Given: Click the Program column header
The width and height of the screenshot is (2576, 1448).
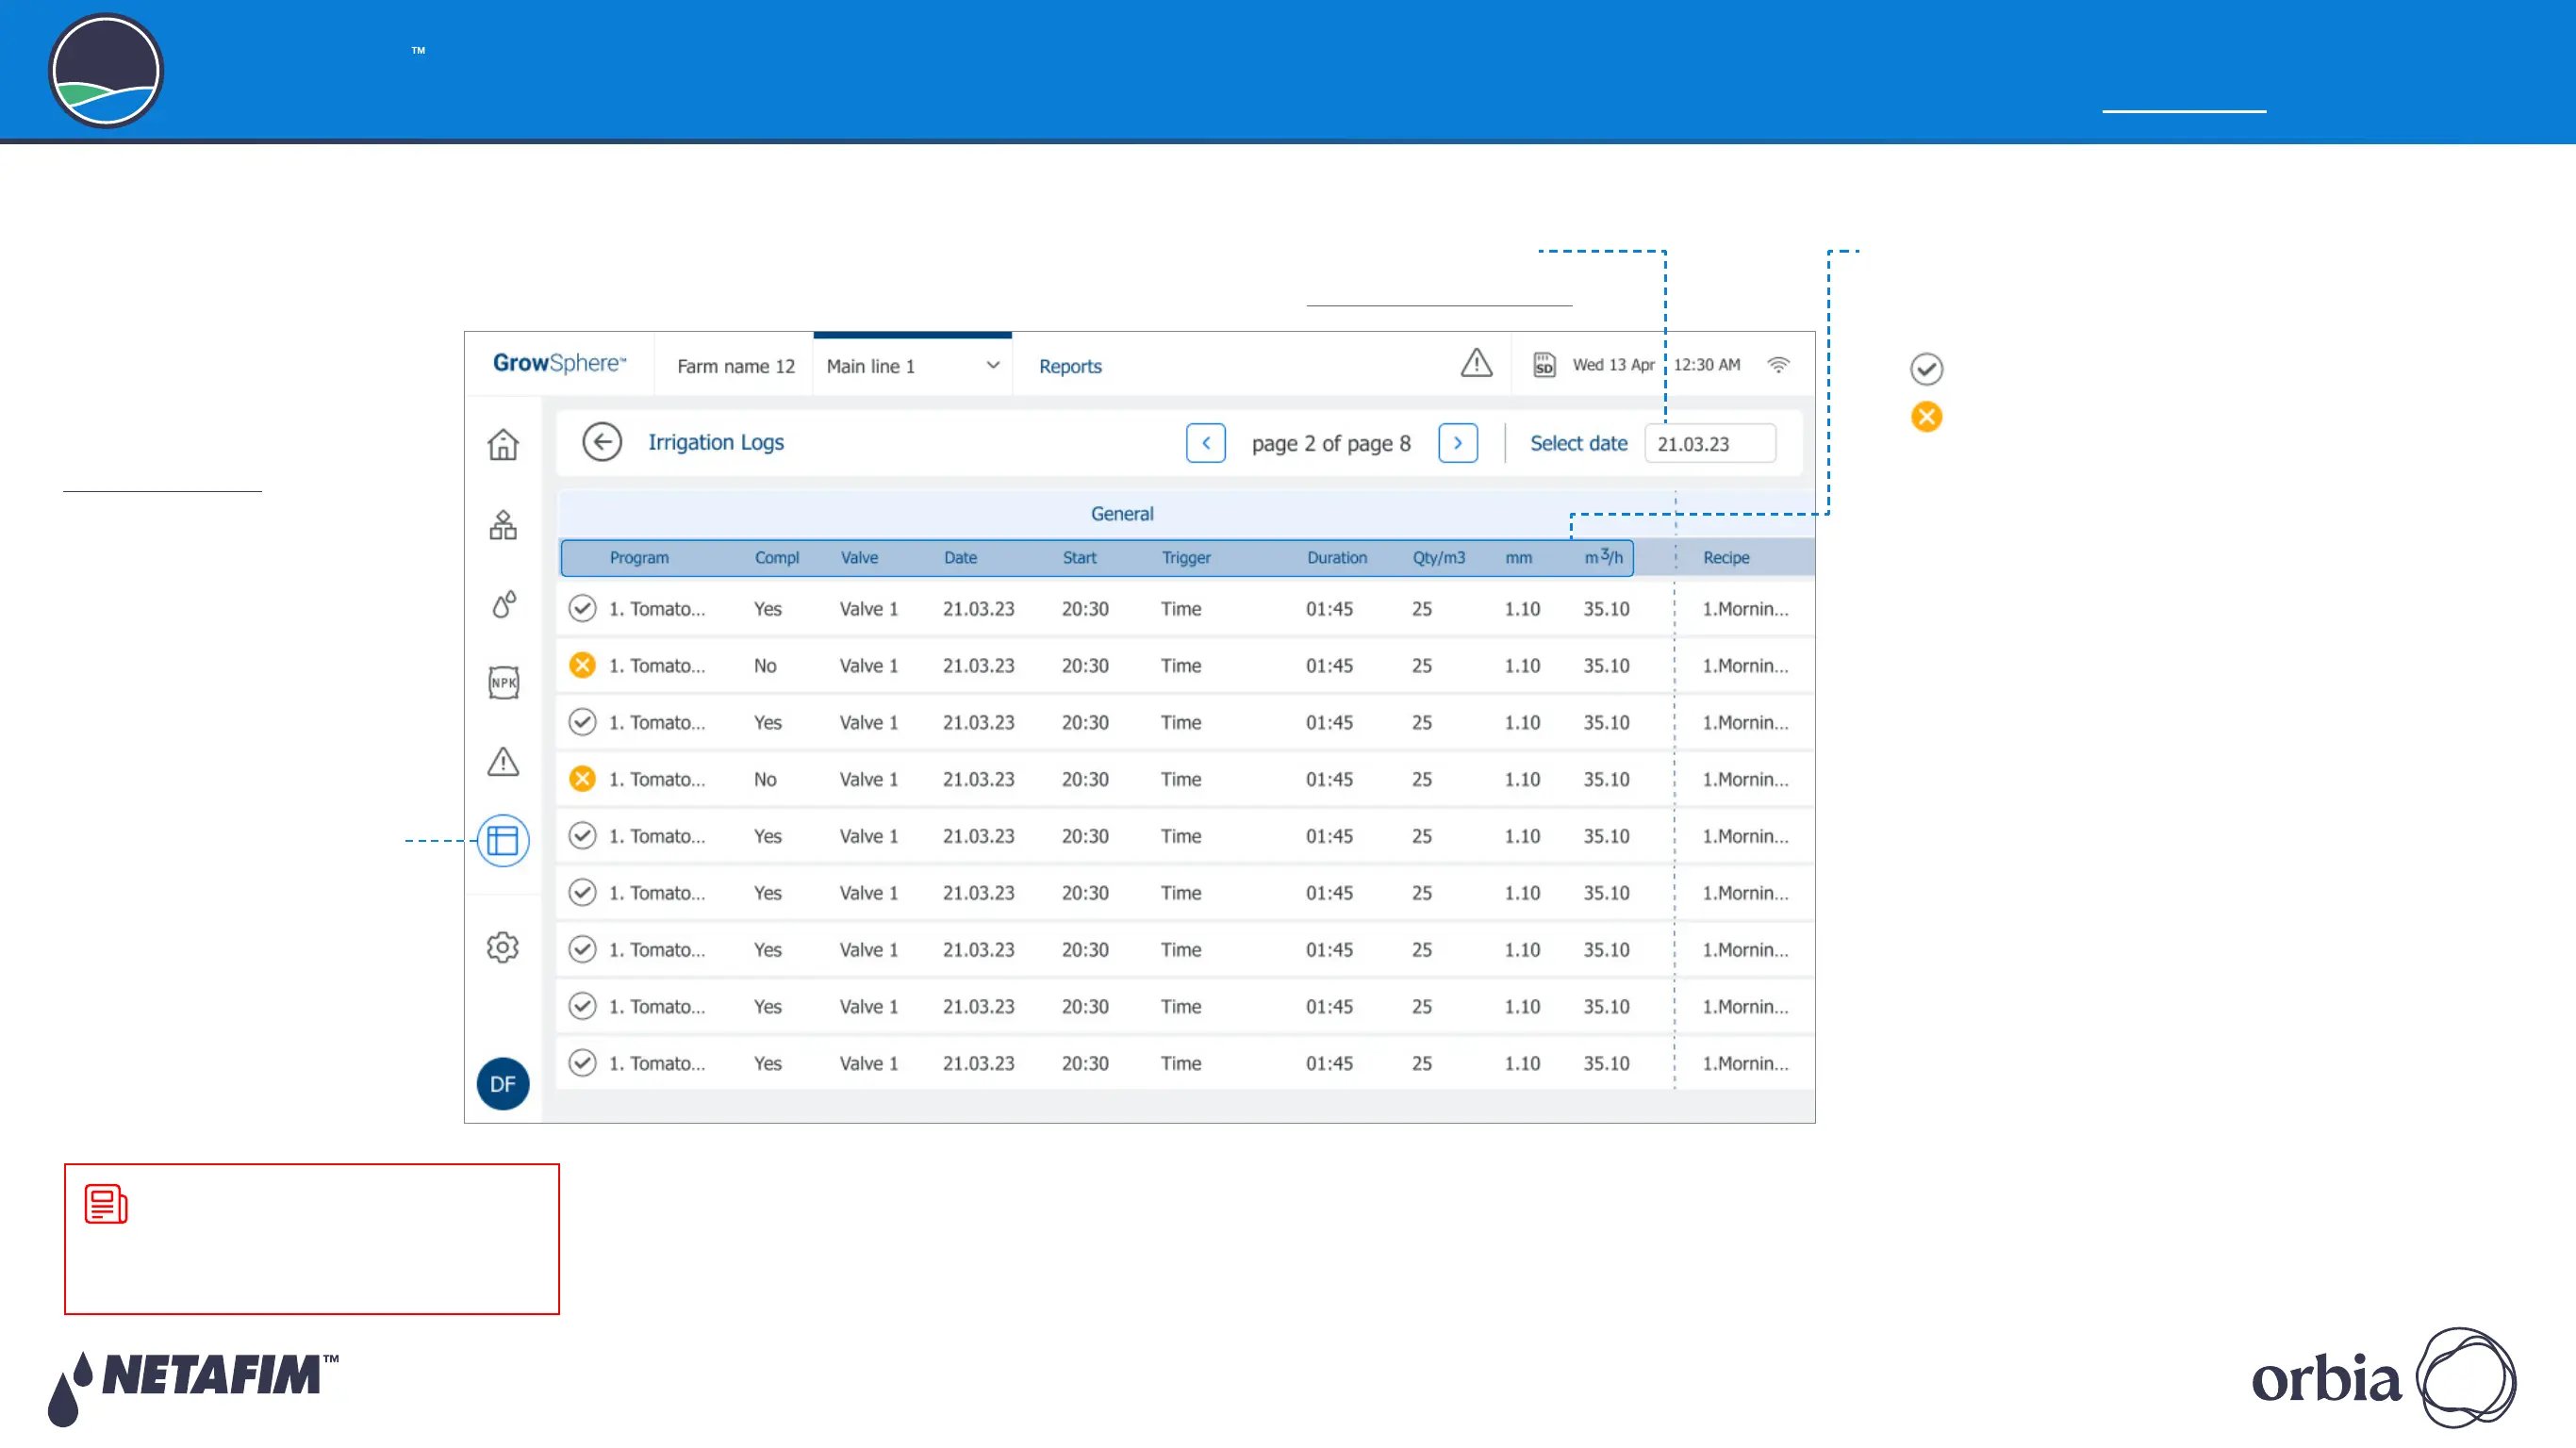Looking at the screenshot, I should [639, 558].
